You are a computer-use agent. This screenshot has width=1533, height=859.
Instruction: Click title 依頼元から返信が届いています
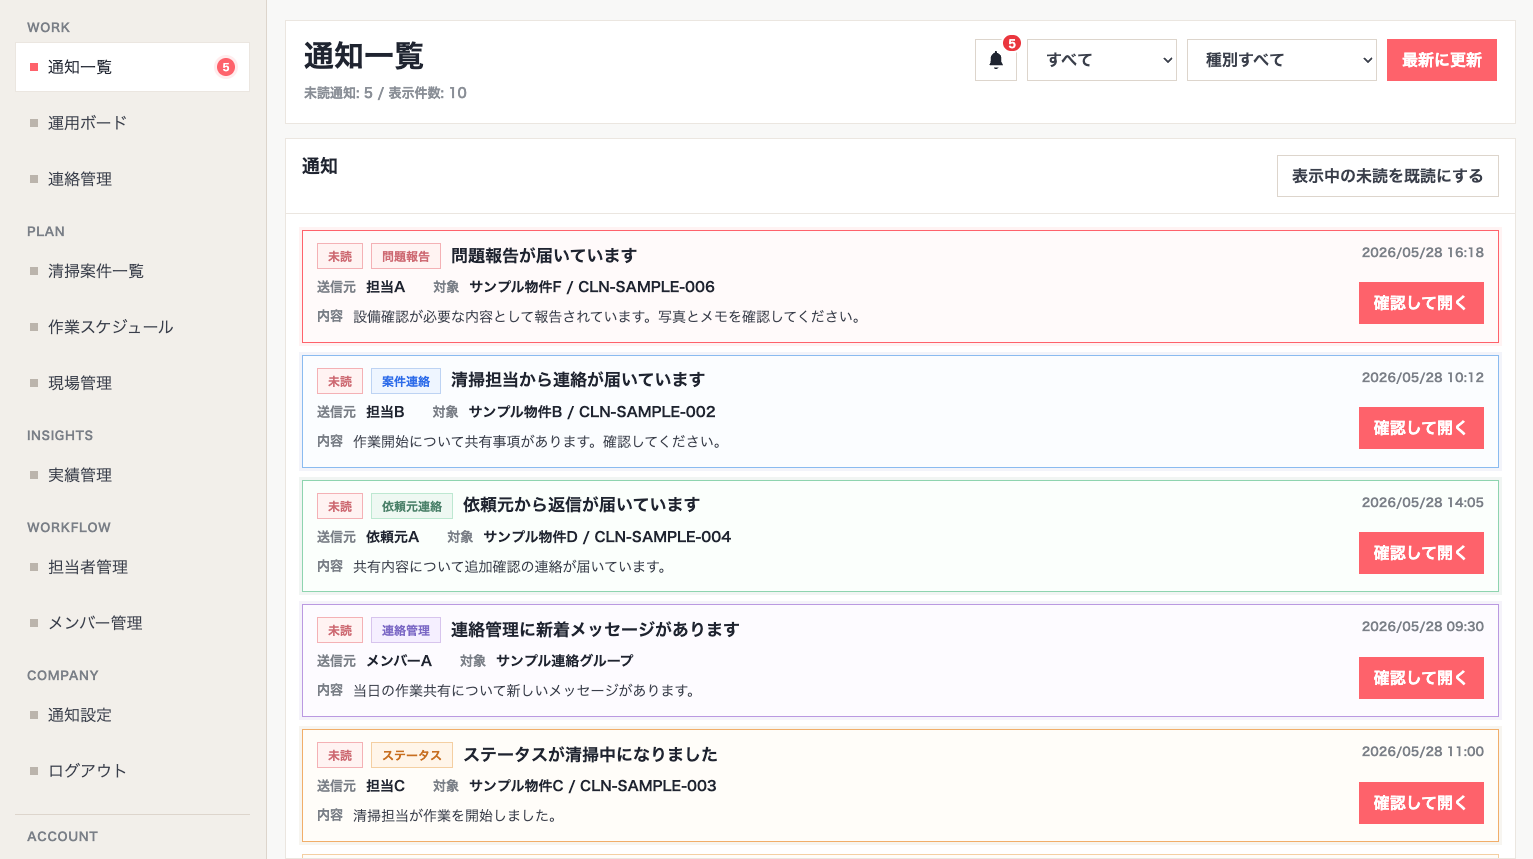(581, 505)
